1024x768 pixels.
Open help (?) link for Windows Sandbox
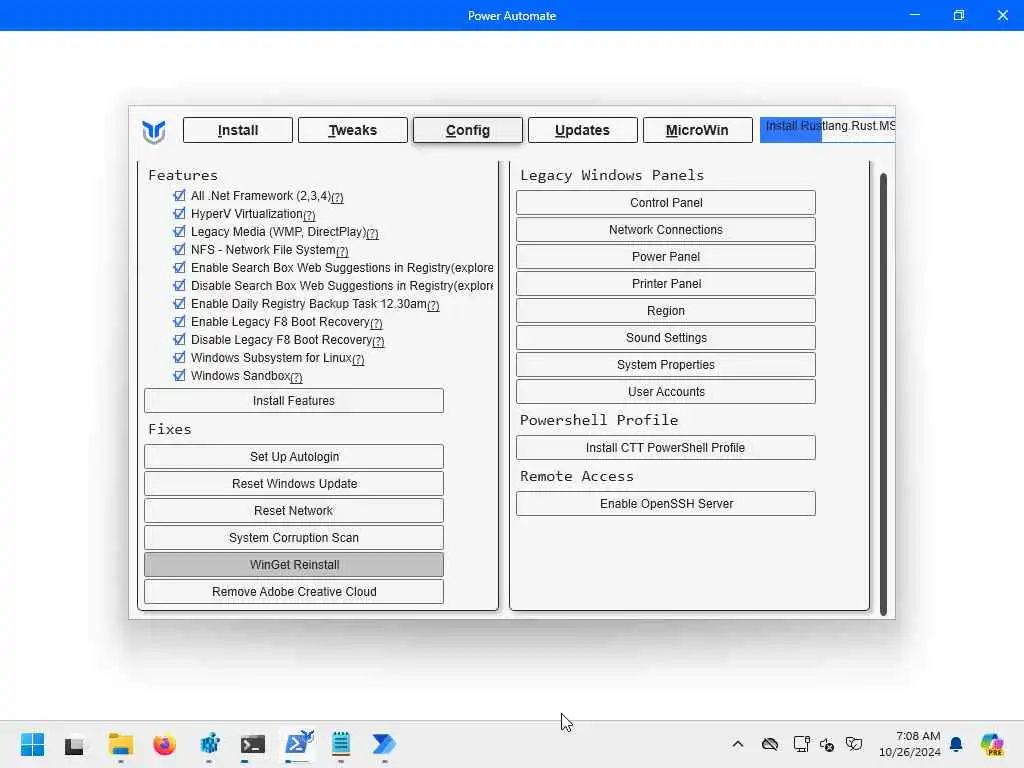(x=296, y=377)
